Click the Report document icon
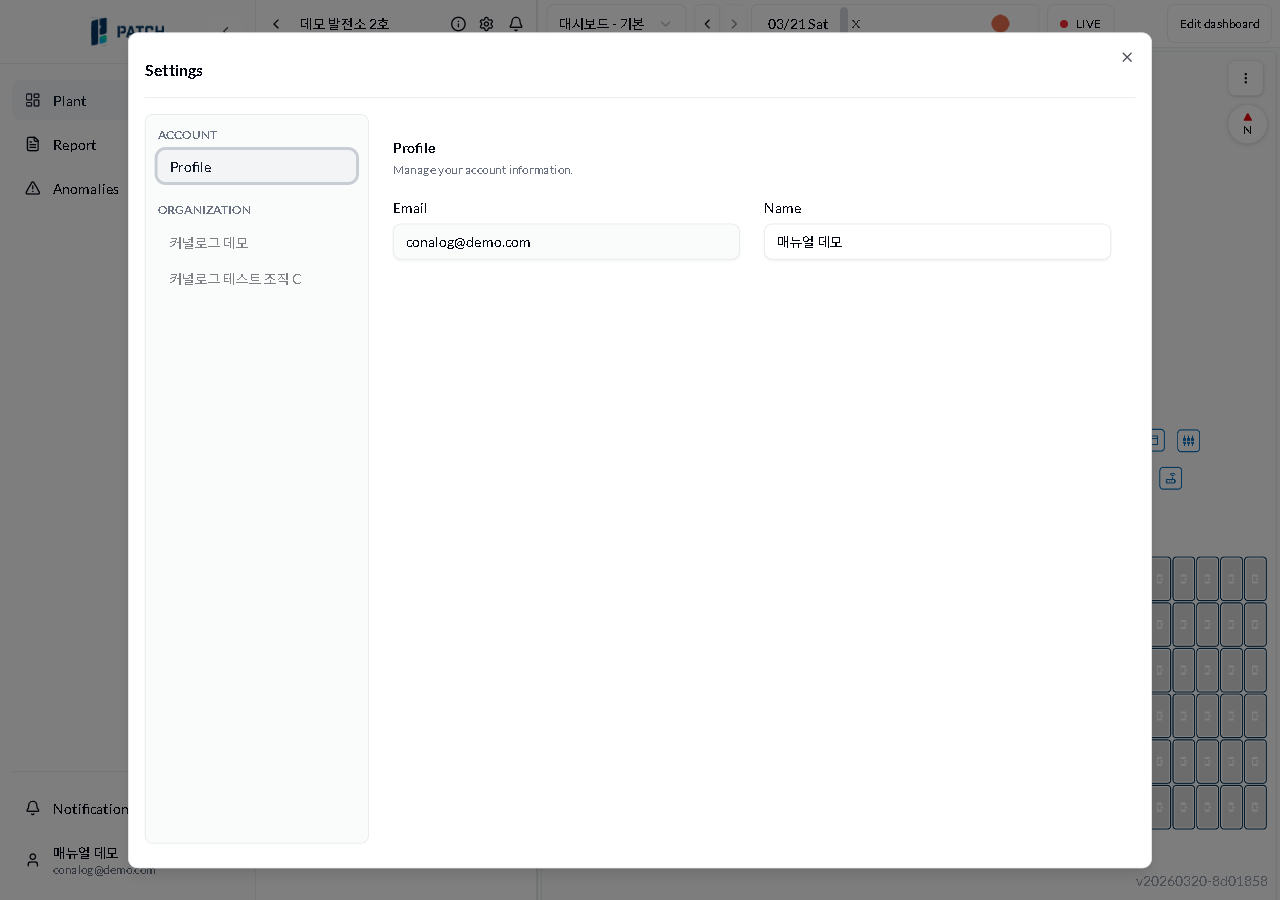The height and width of the screenshot is (900, 1280). tap(33, 144)
